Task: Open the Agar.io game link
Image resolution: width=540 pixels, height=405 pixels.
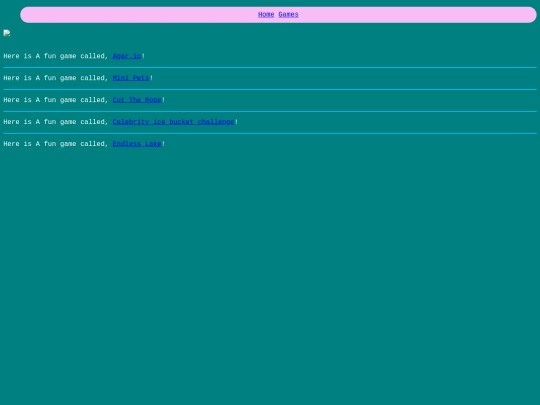Action: click(x=127, y=56)
